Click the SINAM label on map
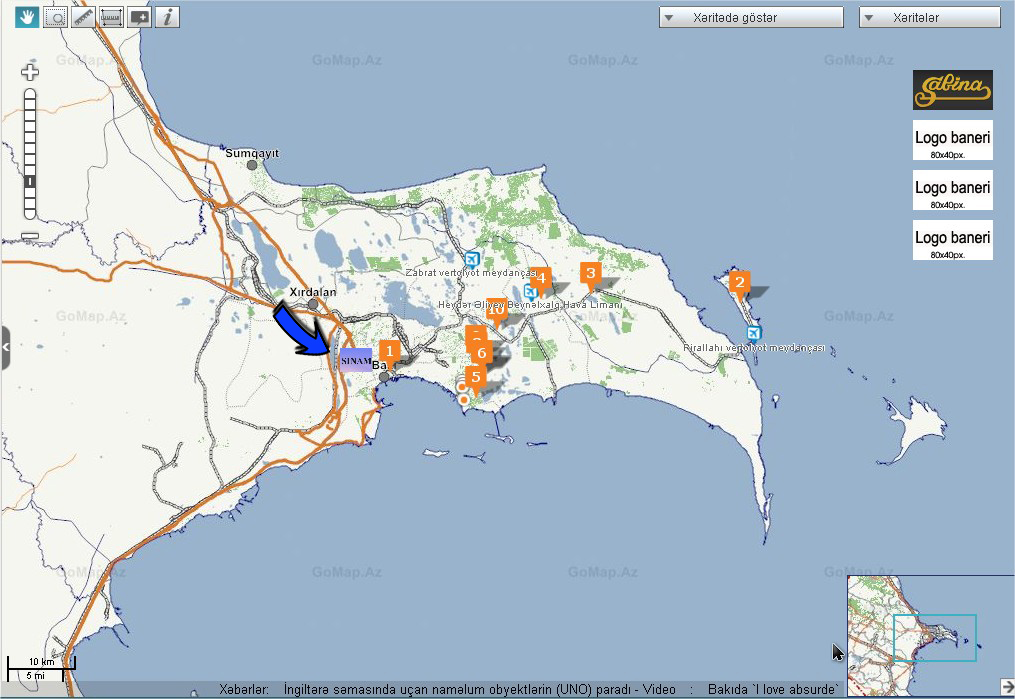The image size is (1015, 699). pyautogui.click(x=355, y=360)
